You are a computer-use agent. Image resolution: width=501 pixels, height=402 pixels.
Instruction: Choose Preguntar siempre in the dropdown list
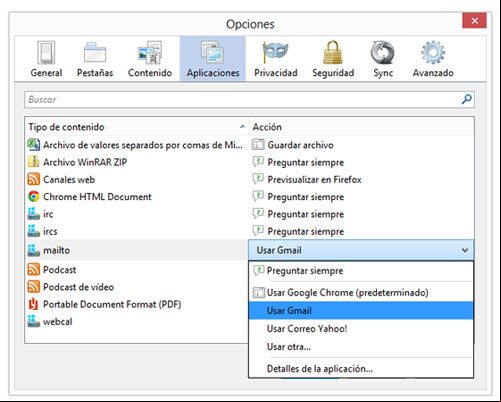coord(361,270)
